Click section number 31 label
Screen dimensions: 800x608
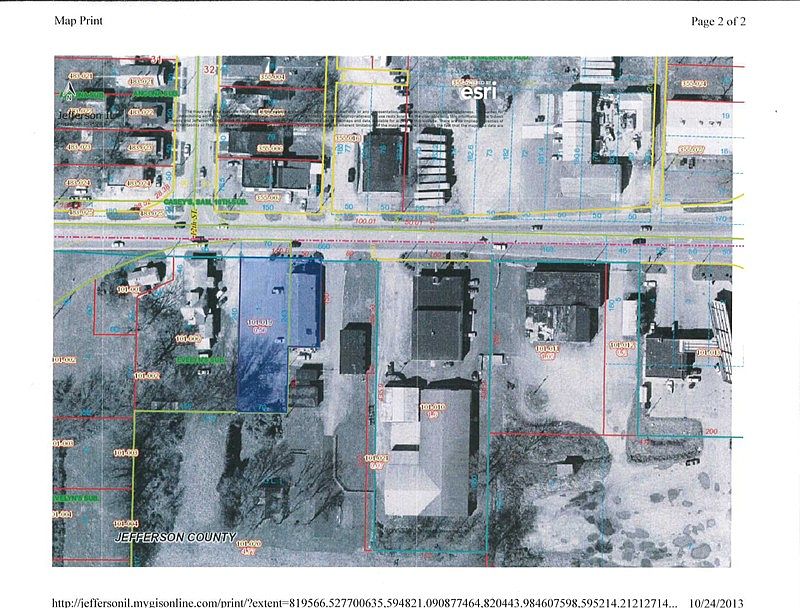coord(156,61)
